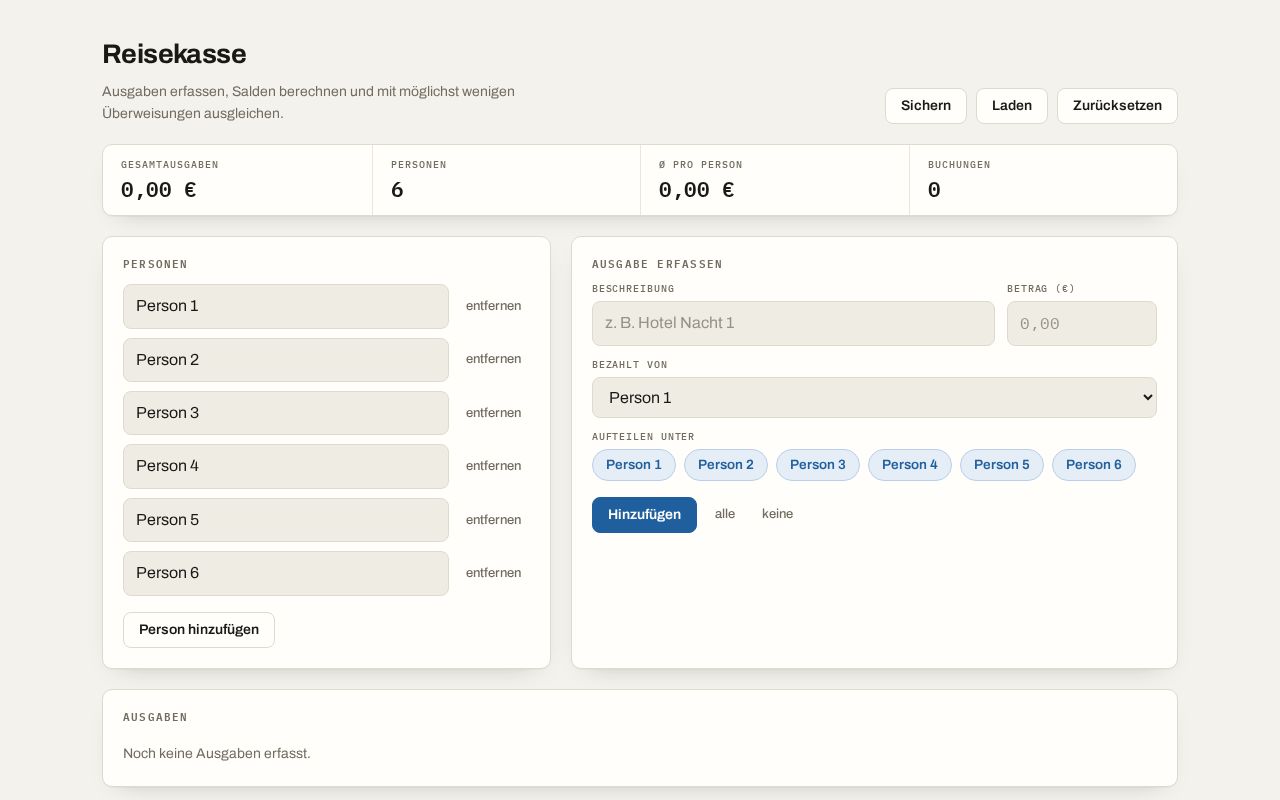This screenshot has width=1280, height=800.
Task: Click 'Noch keine Ausgaben erfasst.' text
Action: [x=217, y=753]
